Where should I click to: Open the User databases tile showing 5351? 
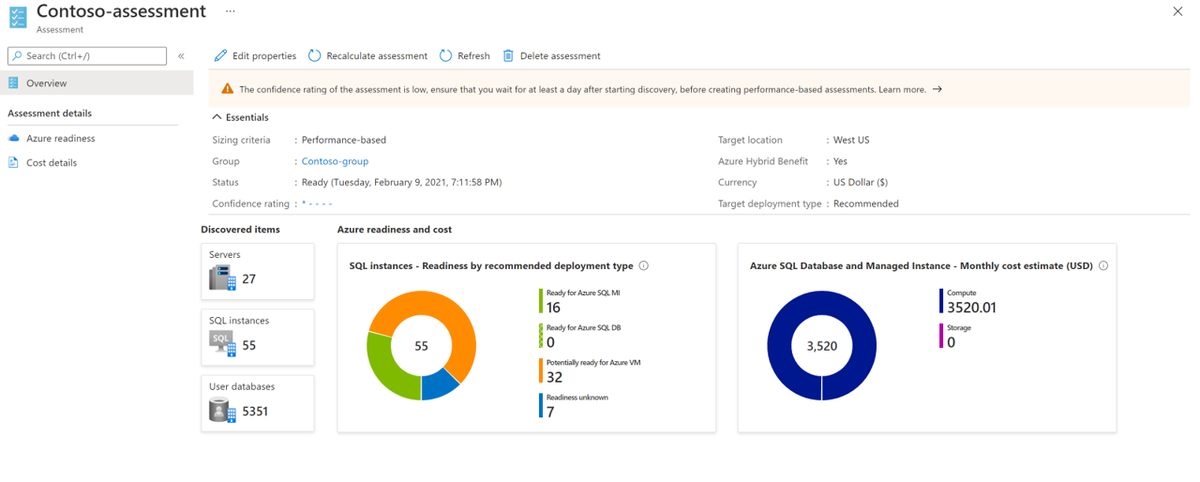(257, 403)
